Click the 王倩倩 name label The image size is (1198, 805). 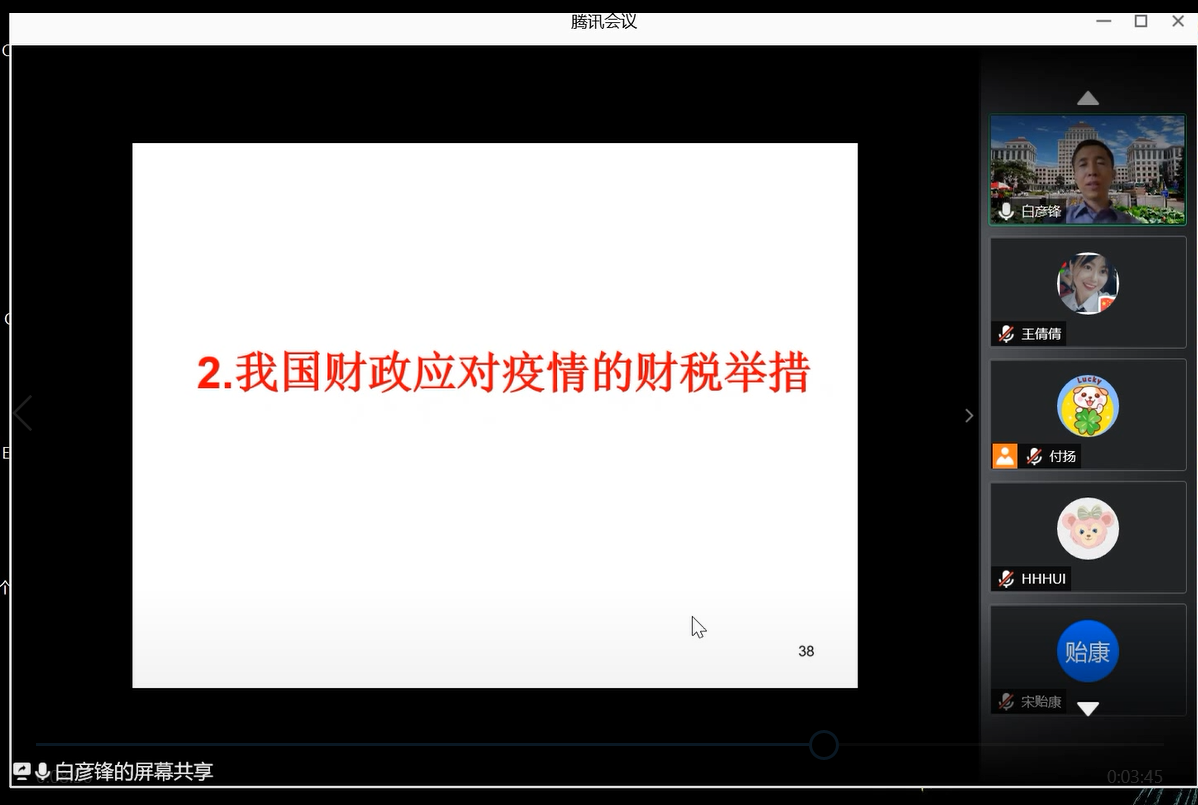click(1041, 334)
